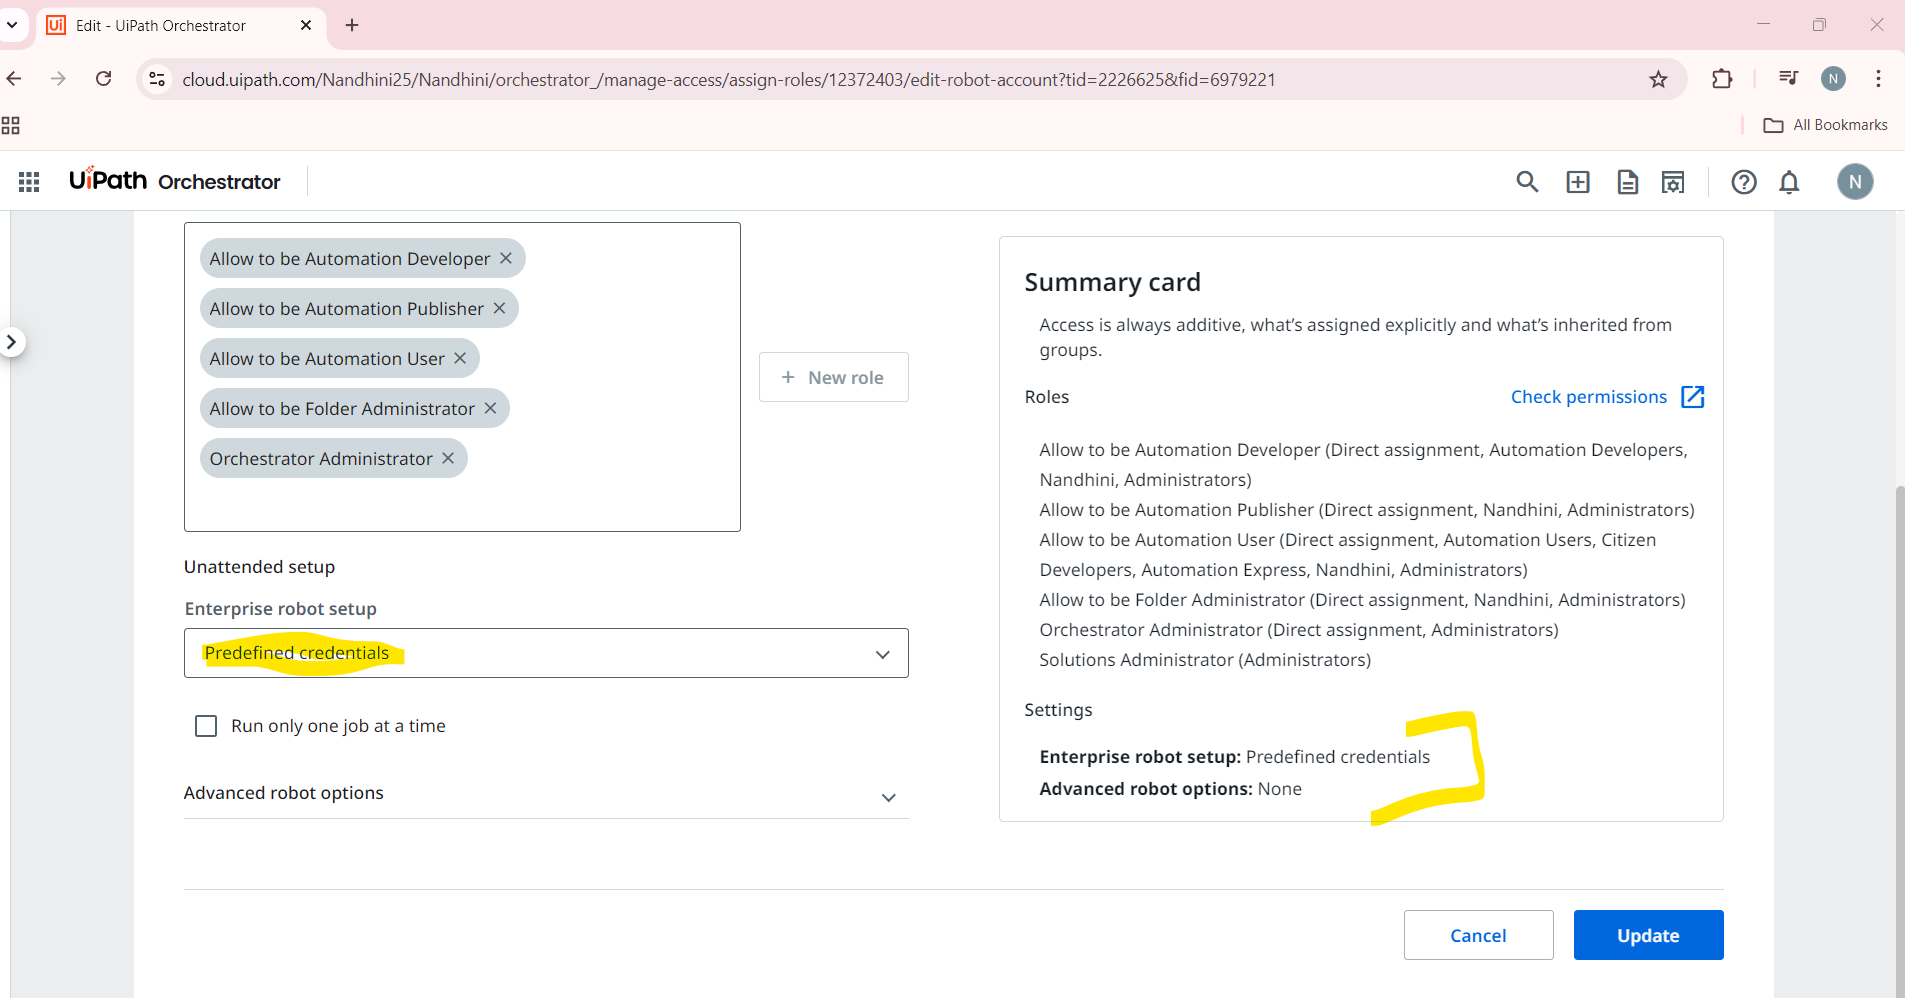Image resolution: width=1905 pixels, height=998 pixels.
Task: Cancel editing the robot account
Action: pyautogui.click(x=1479, y=935)
